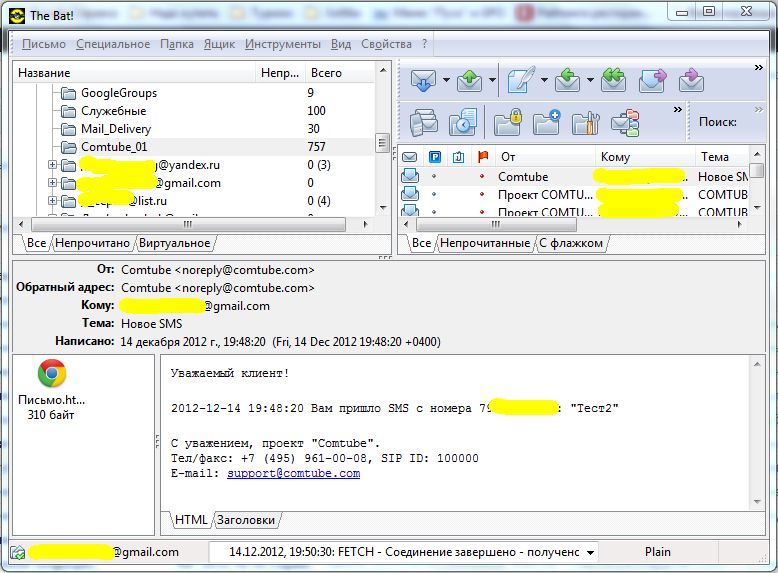Open the status bar log dropdown arrow

click(x=590, y=552)
